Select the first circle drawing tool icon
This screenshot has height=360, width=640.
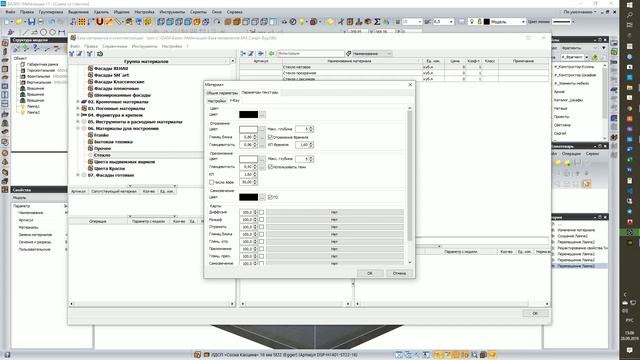pos(43,32)
